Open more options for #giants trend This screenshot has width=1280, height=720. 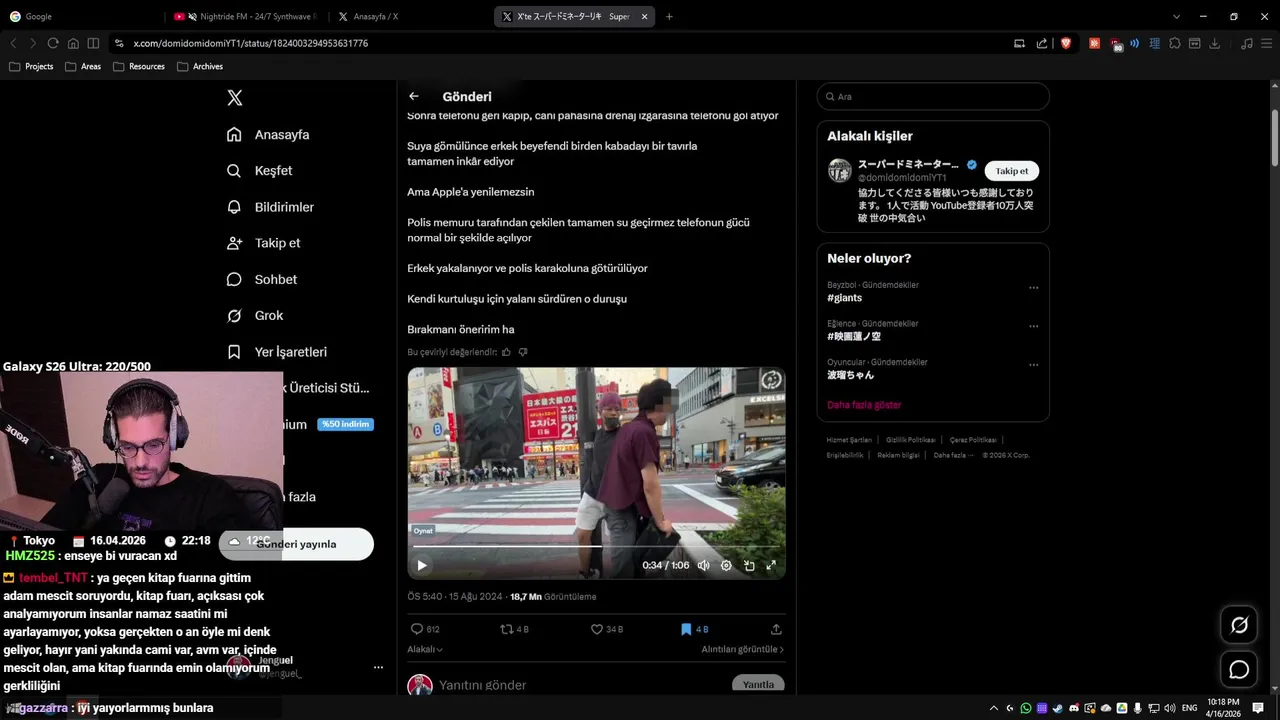(1034, 288)
